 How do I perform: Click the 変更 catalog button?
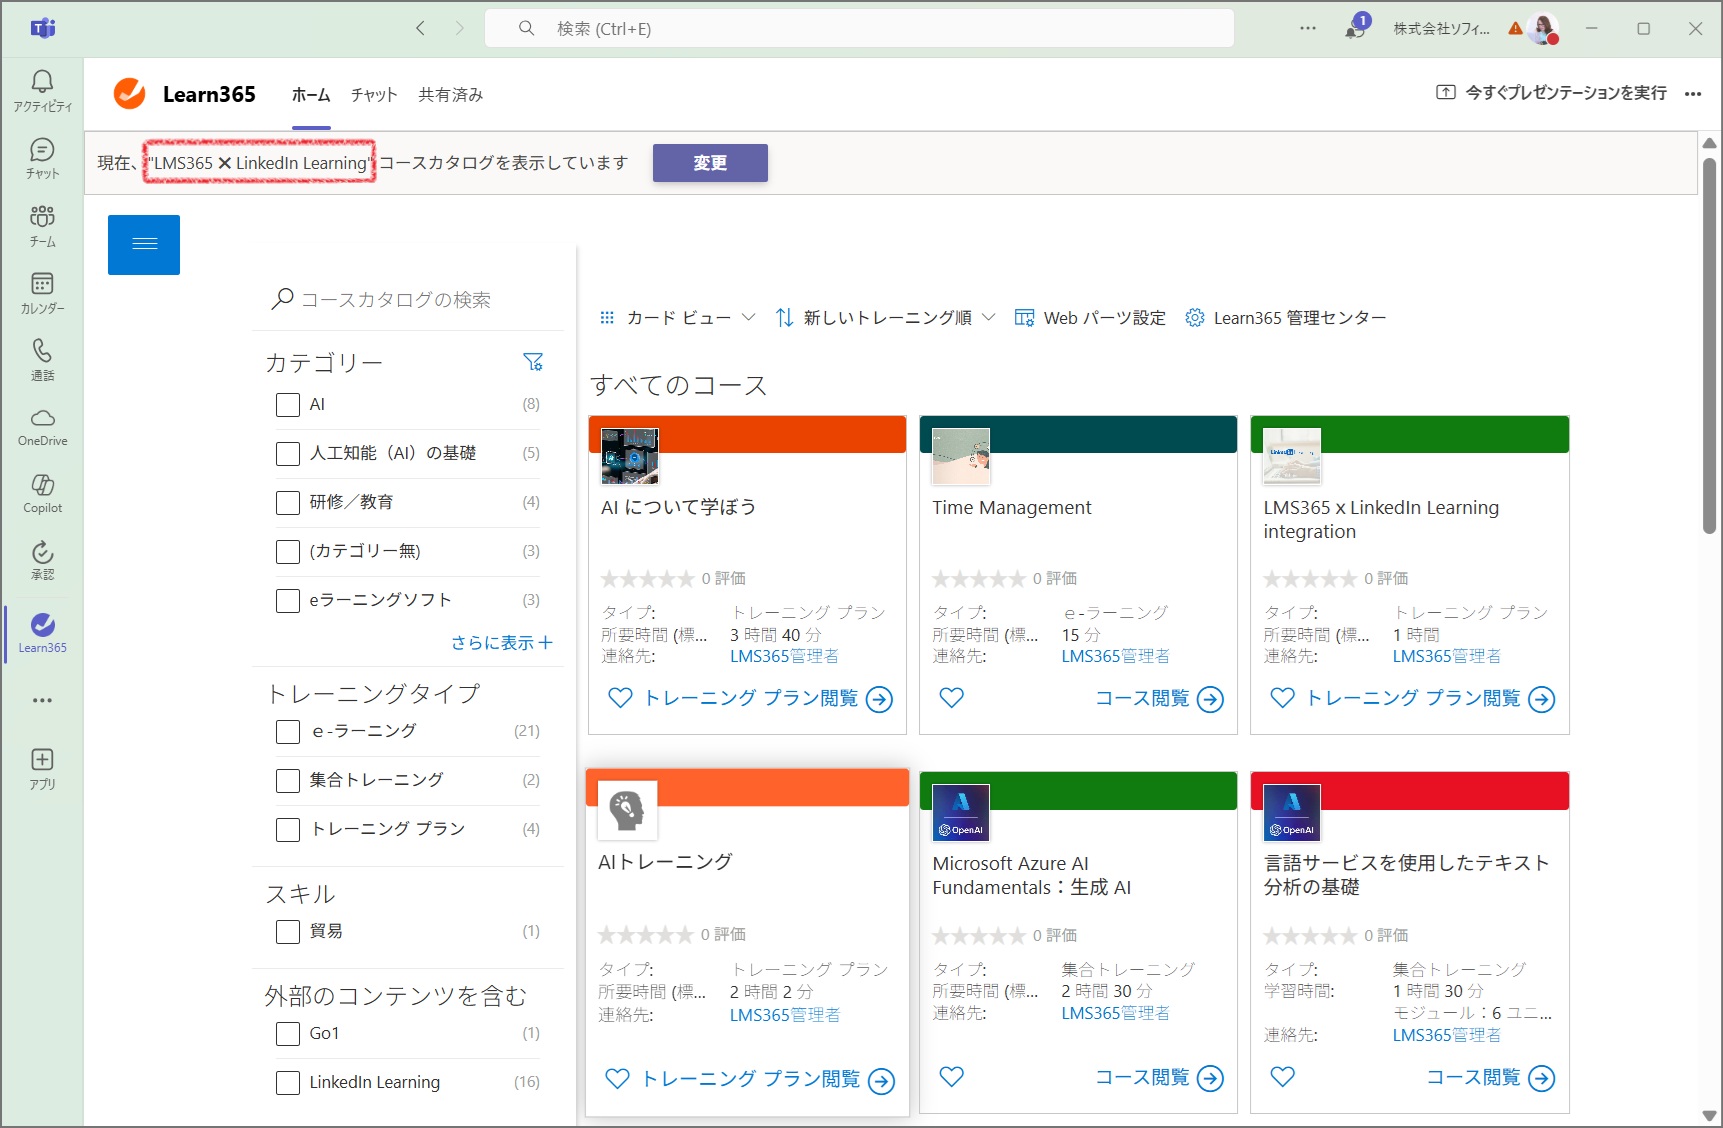(x=710, y=163)
